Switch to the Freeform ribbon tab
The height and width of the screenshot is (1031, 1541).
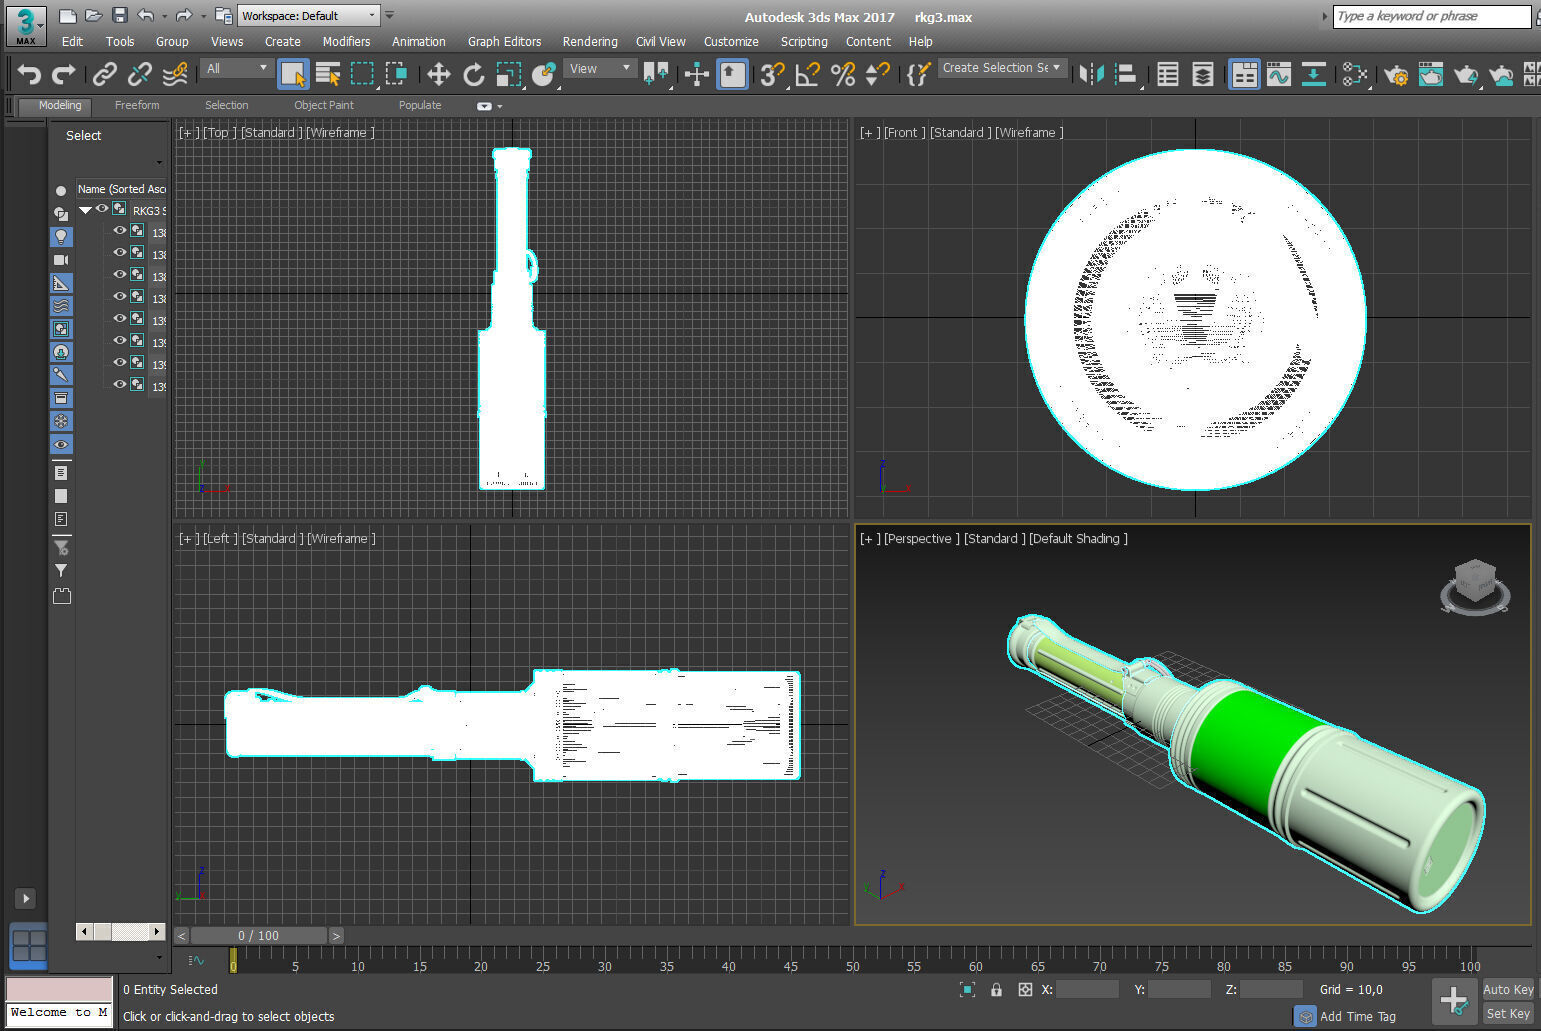point(137,105)
